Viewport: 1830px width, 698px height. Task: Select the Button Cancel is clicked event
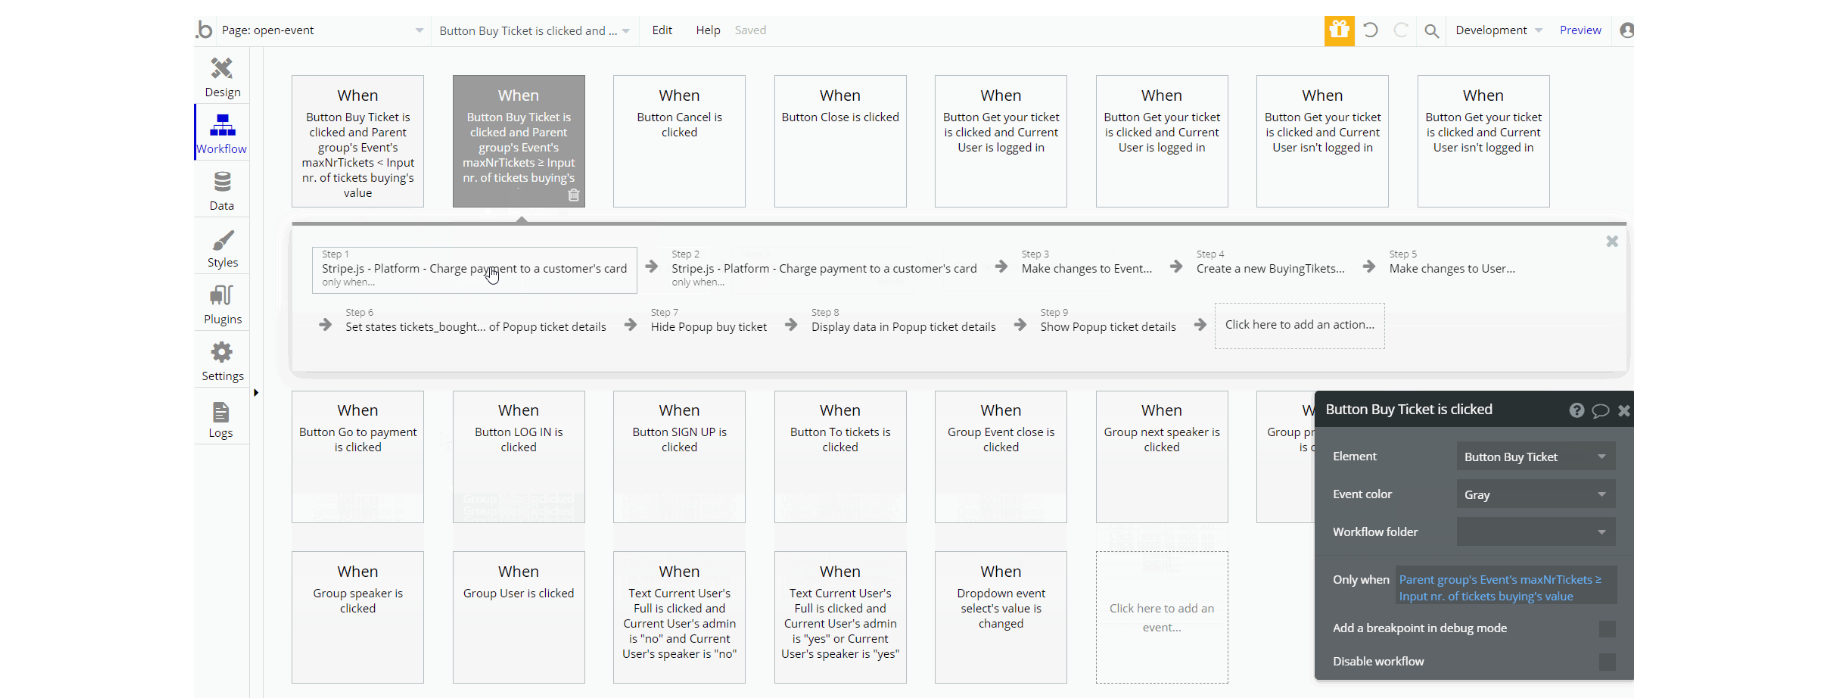pyautogui.click(x=679, y=141)
